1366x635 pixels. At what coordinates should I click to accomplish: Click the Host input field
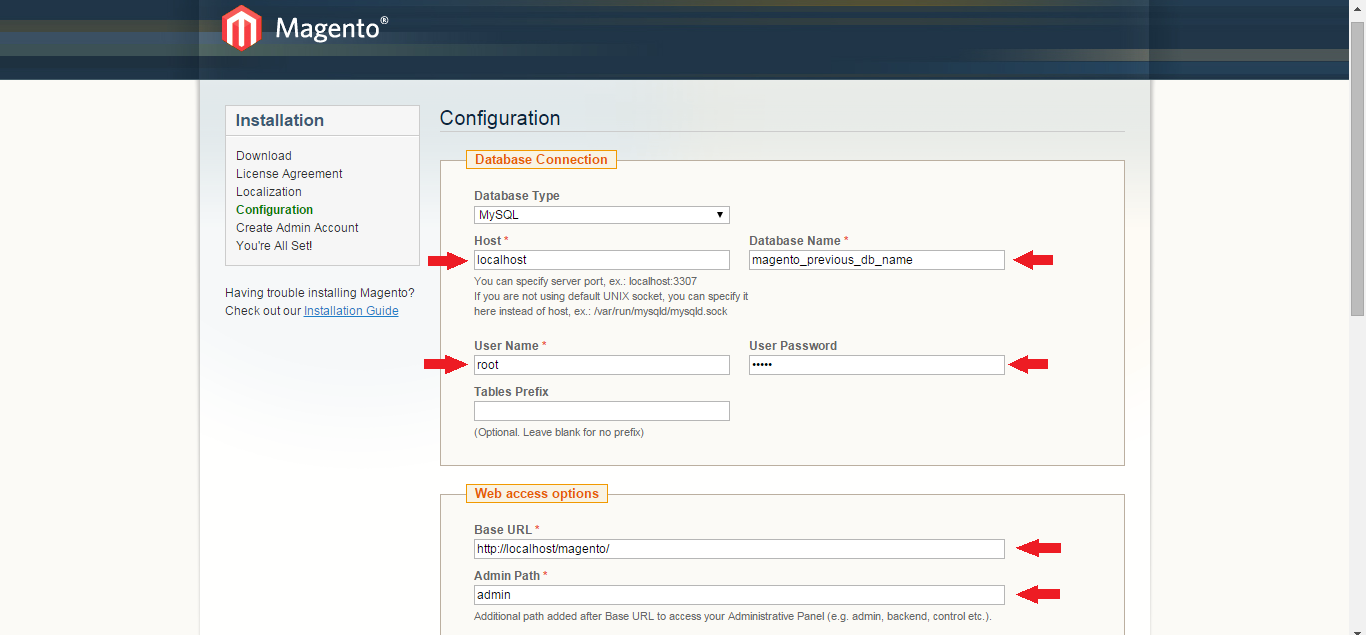click(x=602, y=260)
